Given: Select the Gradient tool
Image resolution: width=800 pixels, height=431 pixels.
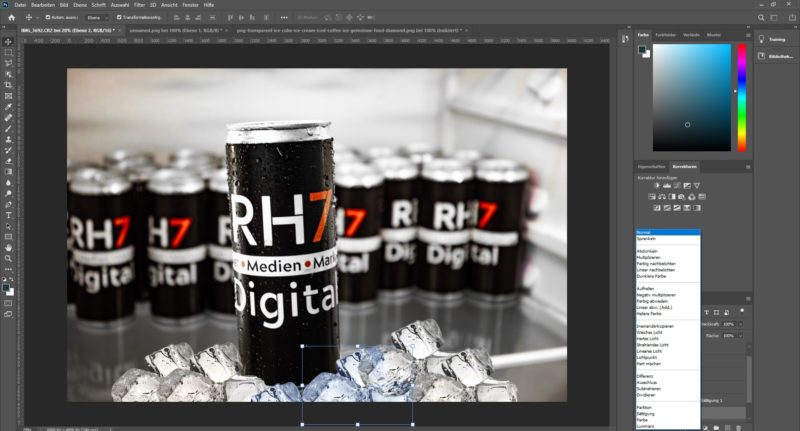Looking at the screenshot, I should (x=8, y=171).
